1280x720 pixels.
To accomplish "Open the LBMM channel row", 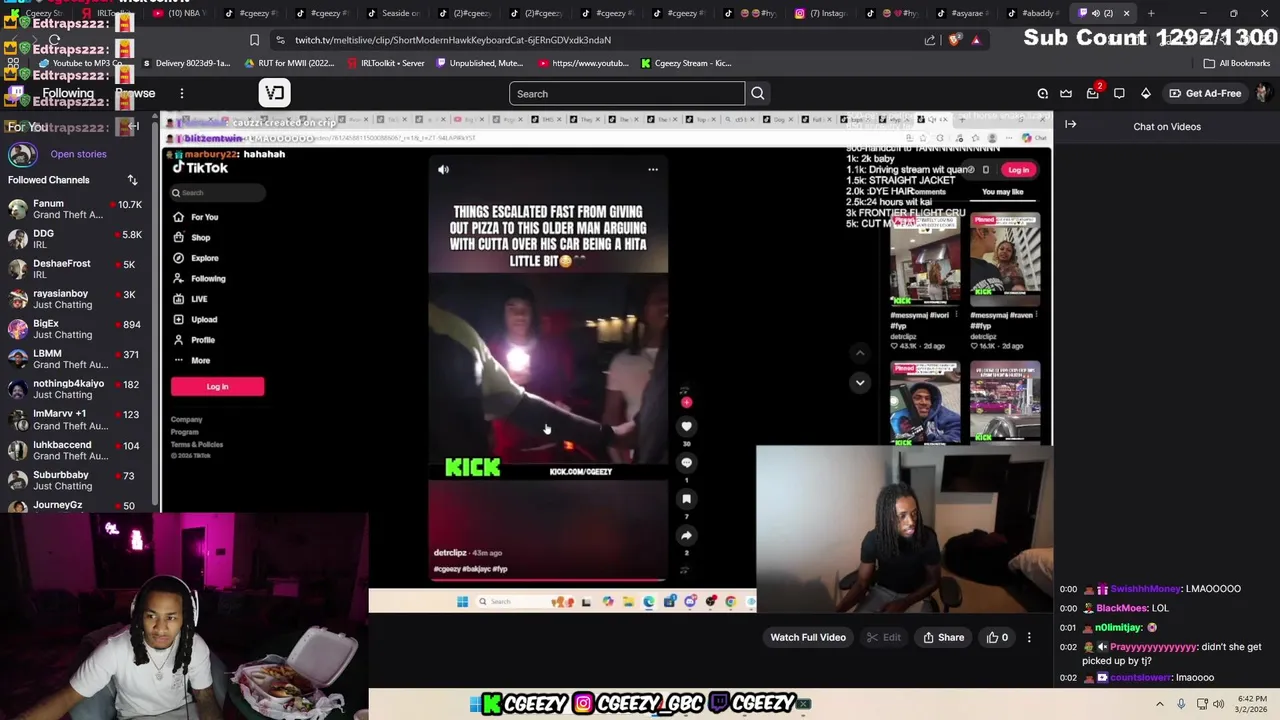I will pyautogui.click(x=78, y=359).
